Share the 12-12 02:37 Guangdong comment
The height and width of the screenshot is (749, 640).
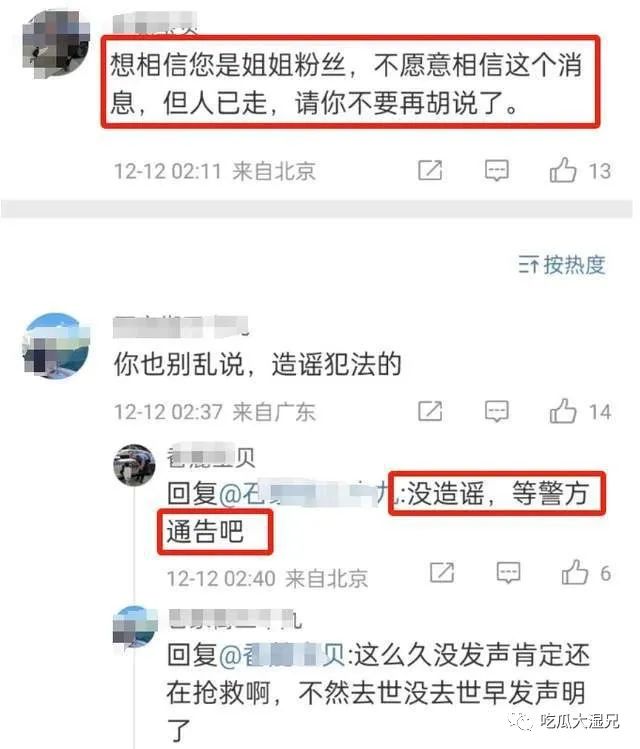point(430,411)
